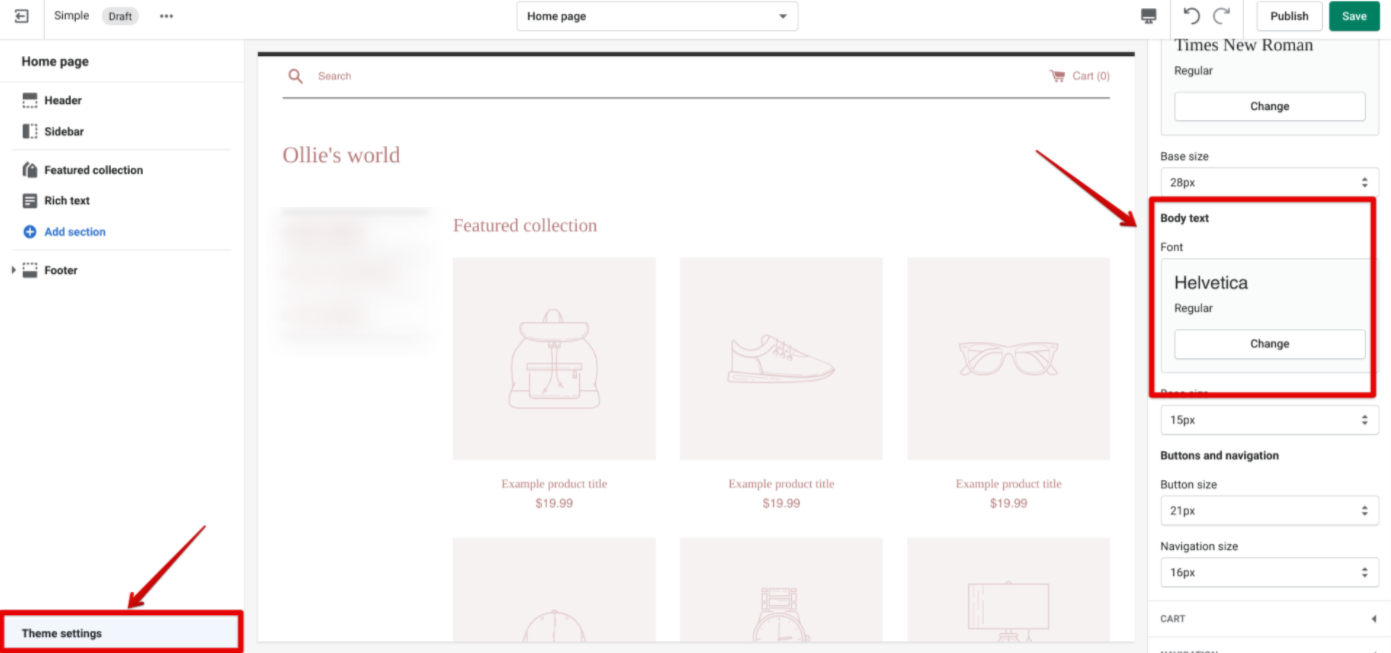Click the Footer section icon
The height and width of the screenshot is (653, 1391).
point(30,270)
